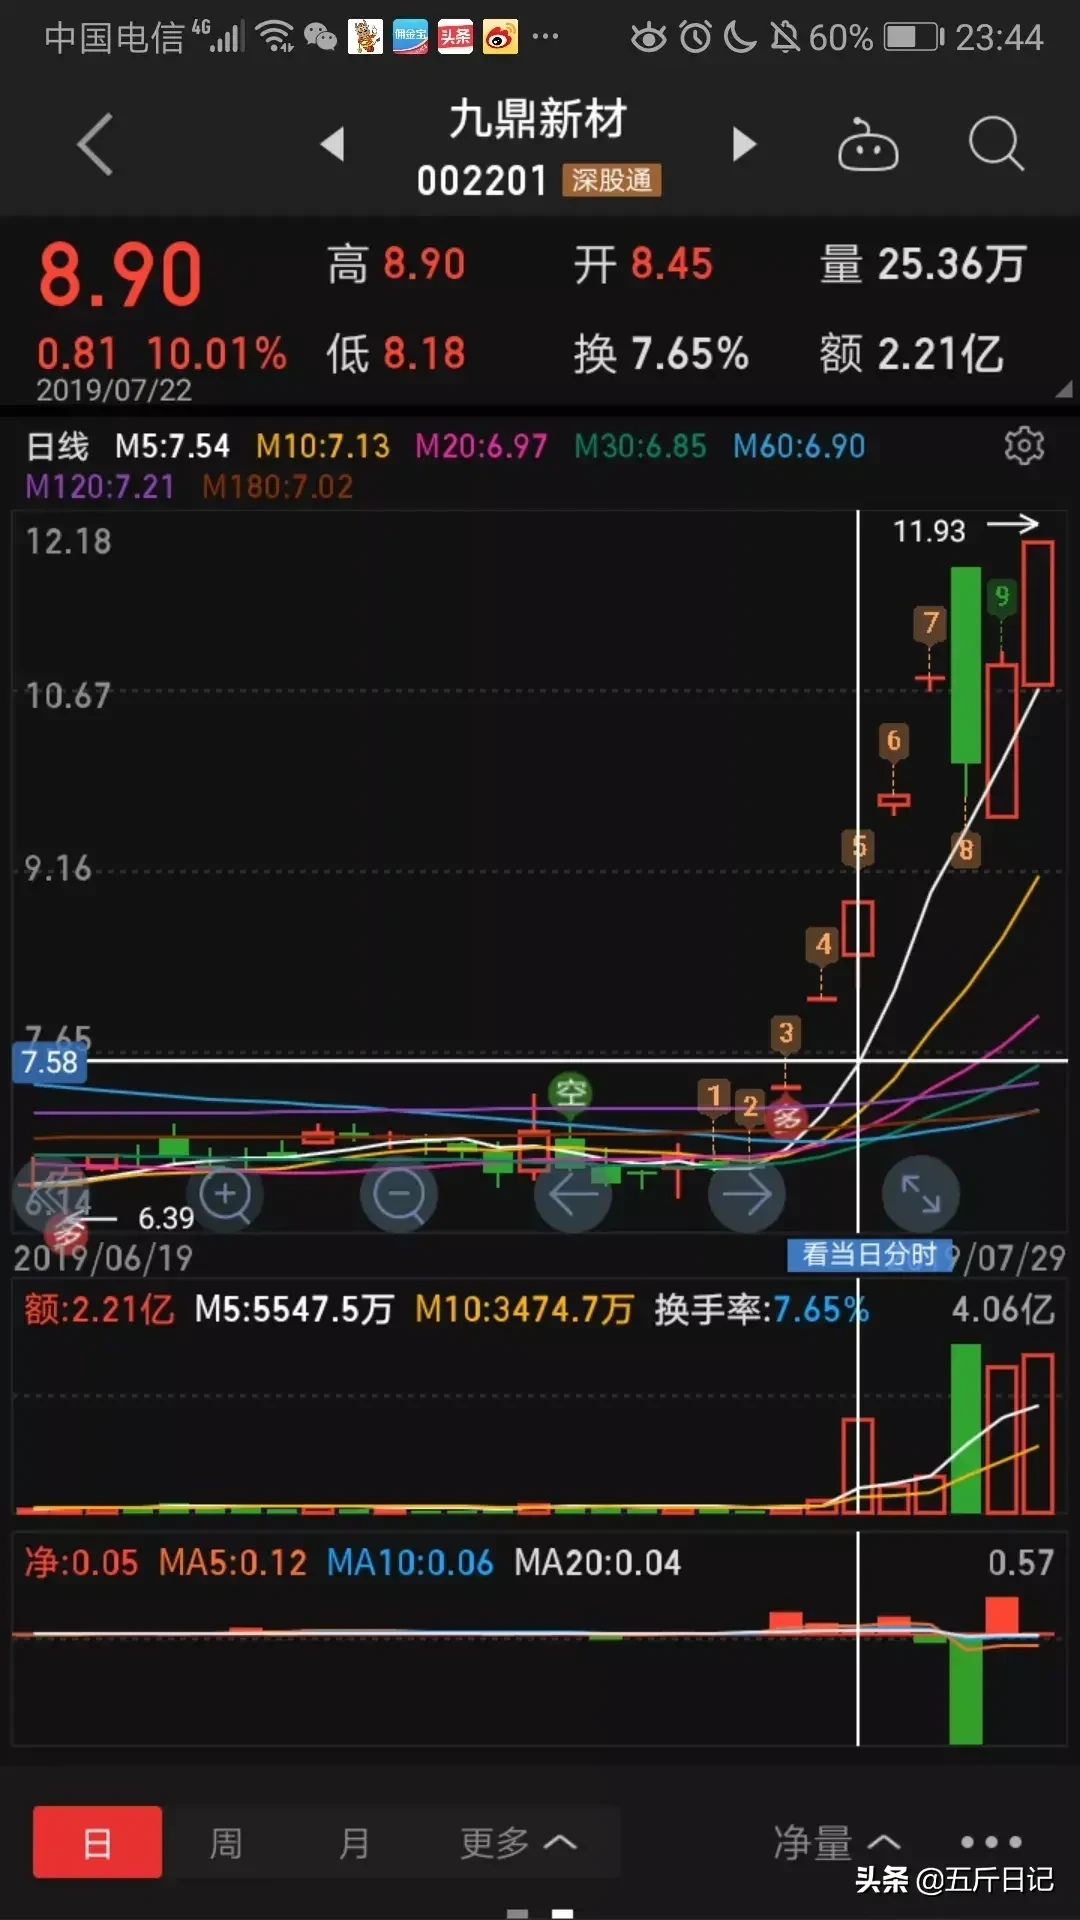Select the numbered marker 3
This screenshot has width=1080, height=1920.
click(x=786, y=1033)
